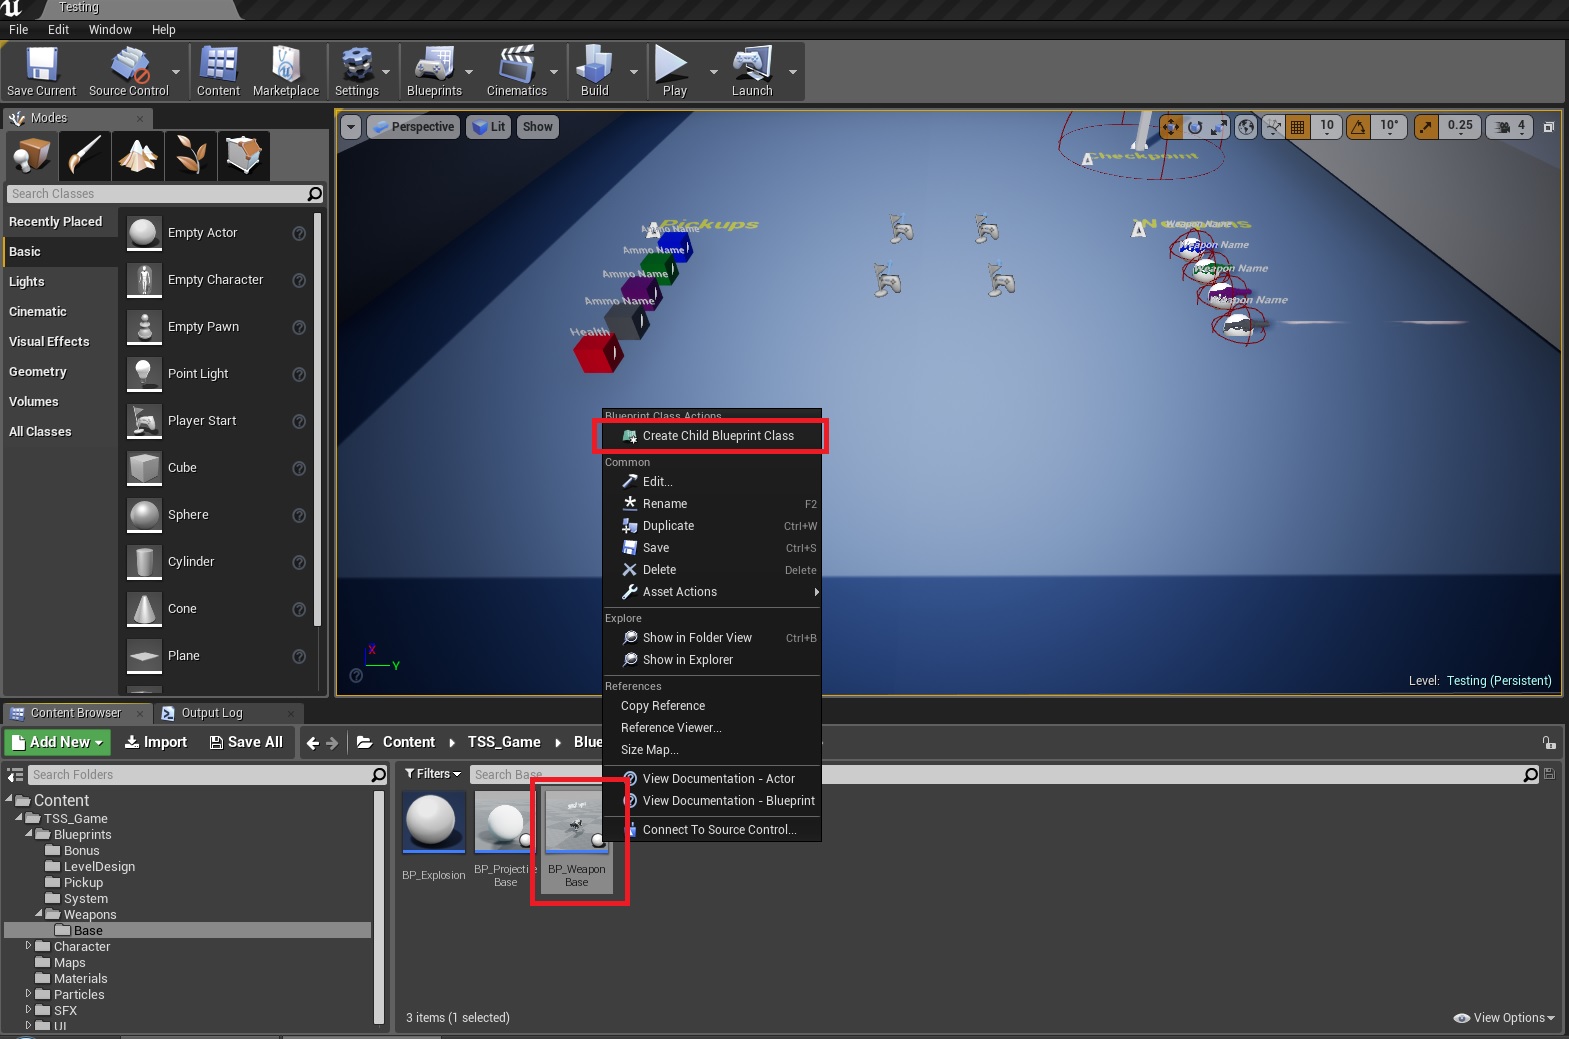Image resolution: width=1569 pixels, height=1039 pixels.
Task: Select Duplicate from the context menu
Action: pos(668,526)
